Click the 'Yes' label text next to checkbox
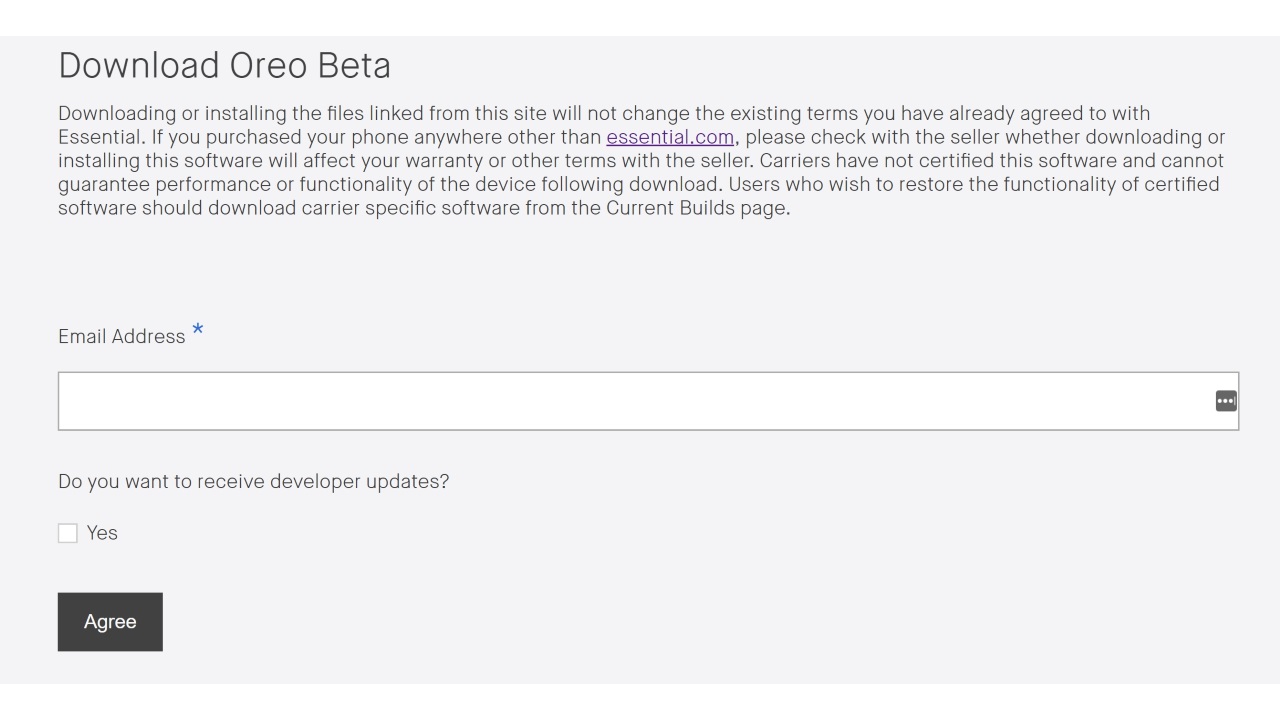1280x720 pixels. 102,533
